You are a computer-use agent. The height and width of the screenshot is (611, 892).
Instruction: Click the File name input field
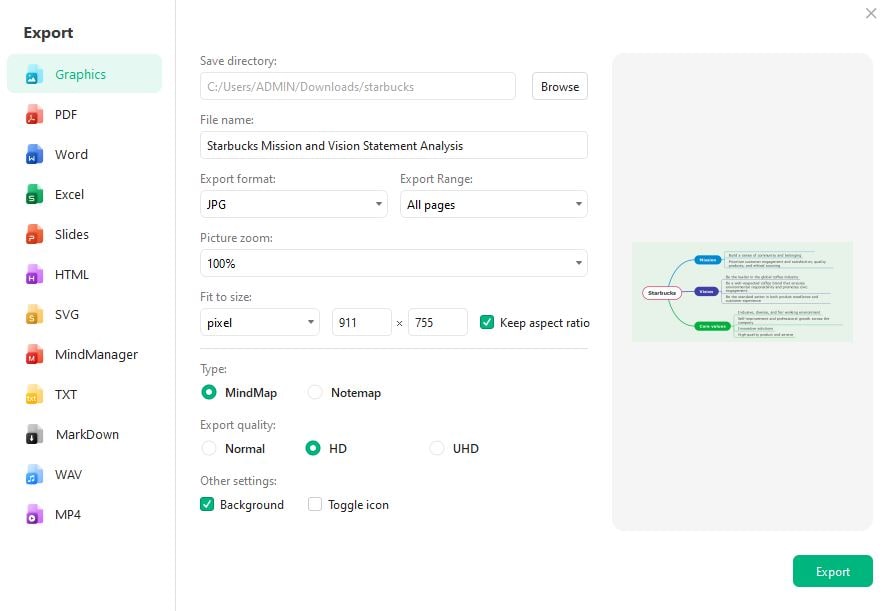coord(394,146)
